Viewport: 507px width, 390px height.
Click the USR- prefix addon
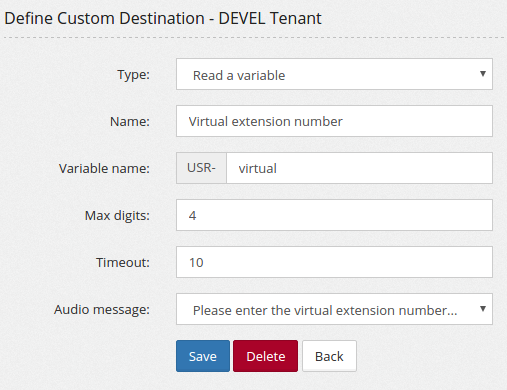coord(201,168)
